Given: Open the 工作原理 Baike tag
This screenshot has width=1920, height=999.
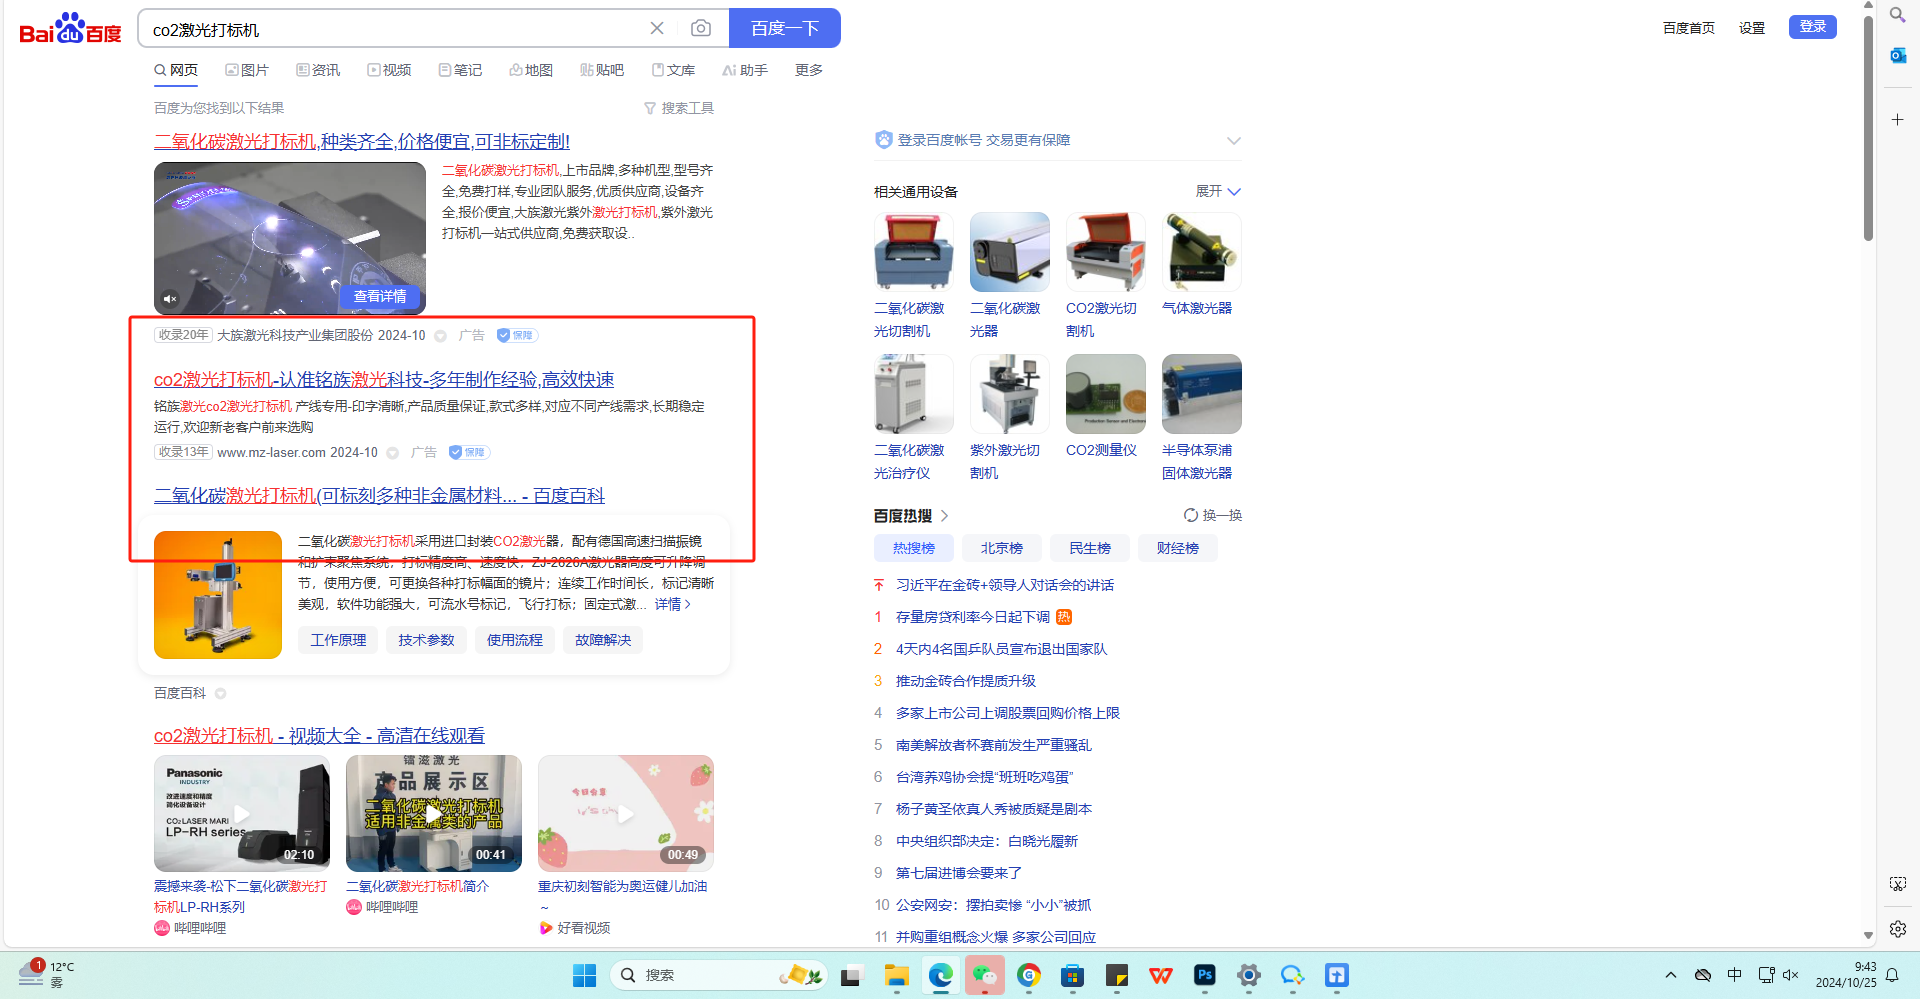Looking at the screenshot, I should point(338,640).
